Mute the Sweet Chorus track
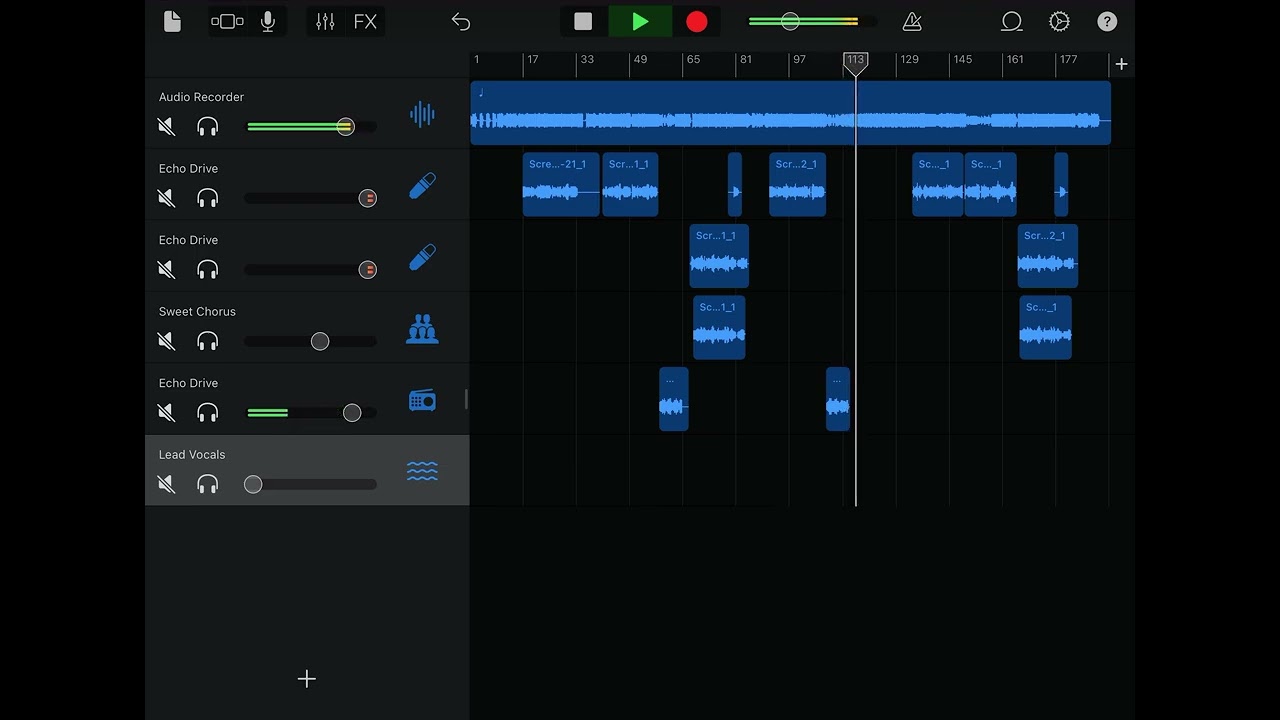This screenshot has height=720, width=1280. point(166,341)
